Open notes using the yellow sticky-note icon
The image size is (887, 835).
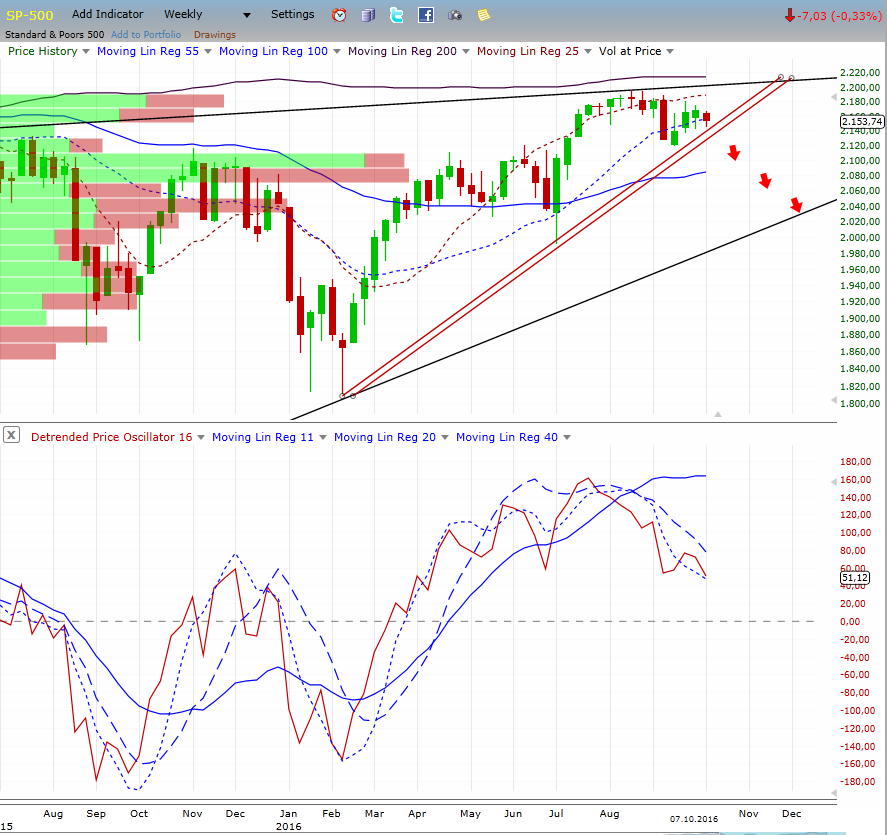(x=482, y=14)
